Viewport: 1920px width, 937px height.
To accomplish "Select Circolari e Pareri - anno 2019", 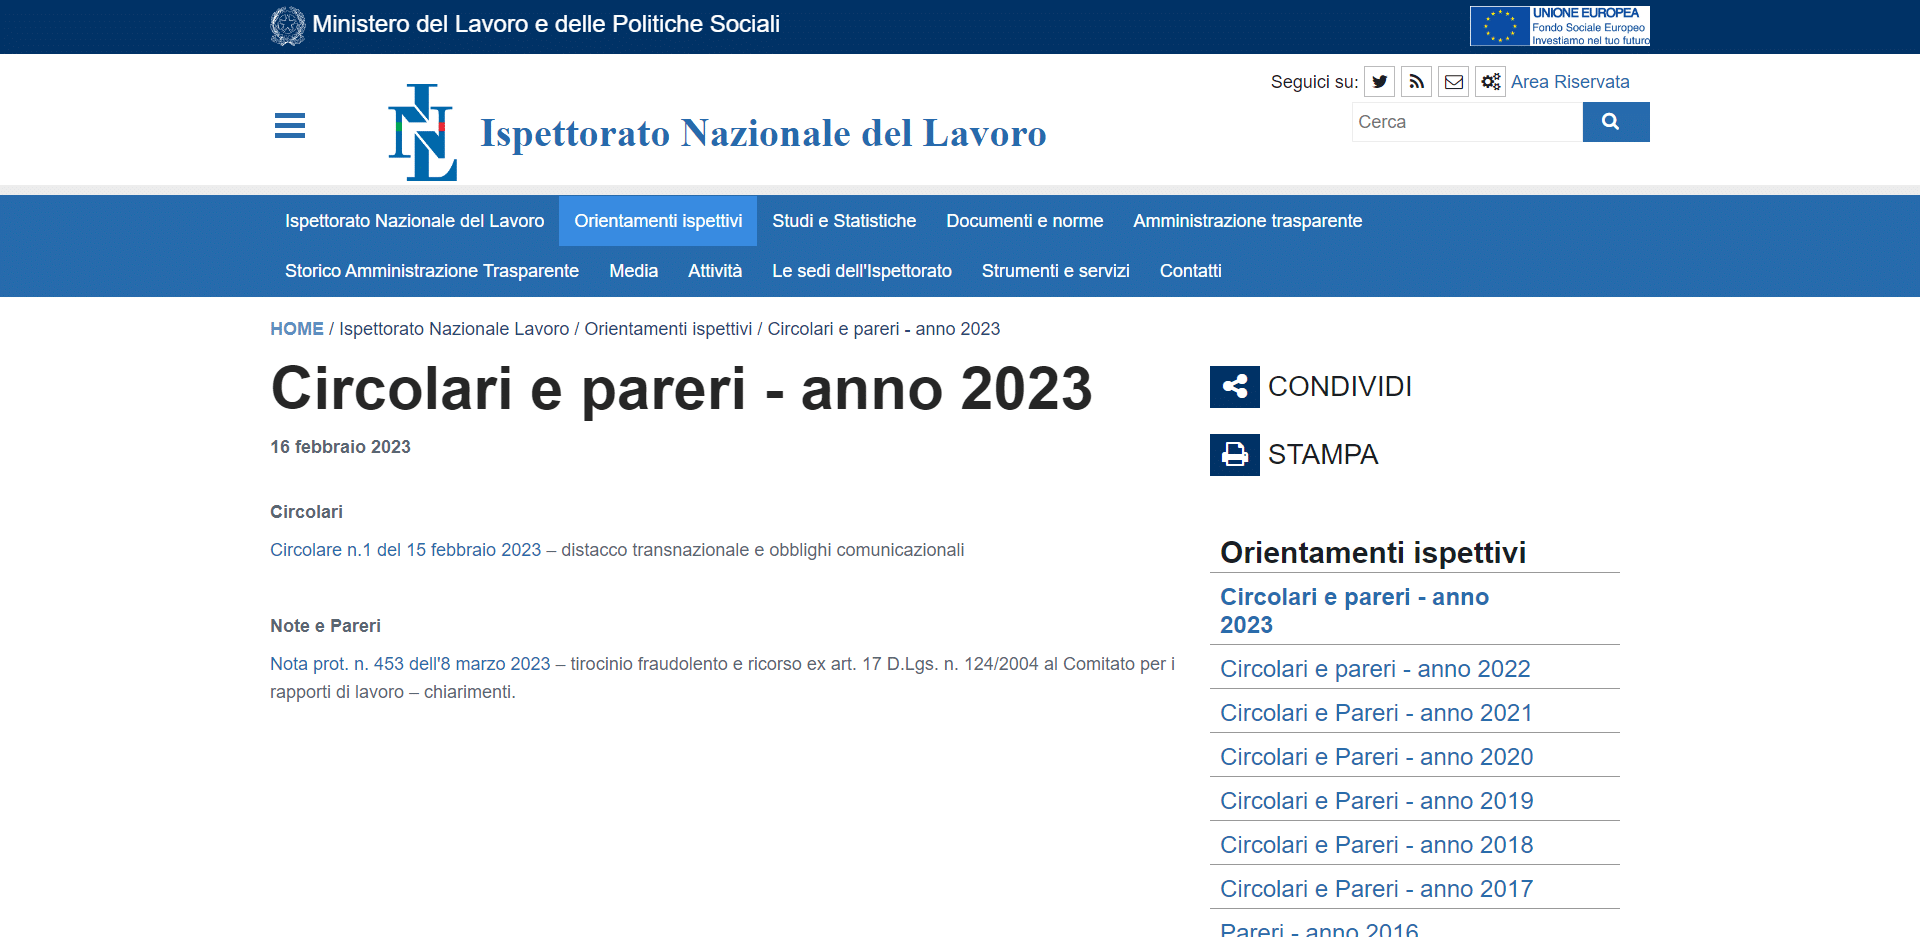I will point(1376,800).
